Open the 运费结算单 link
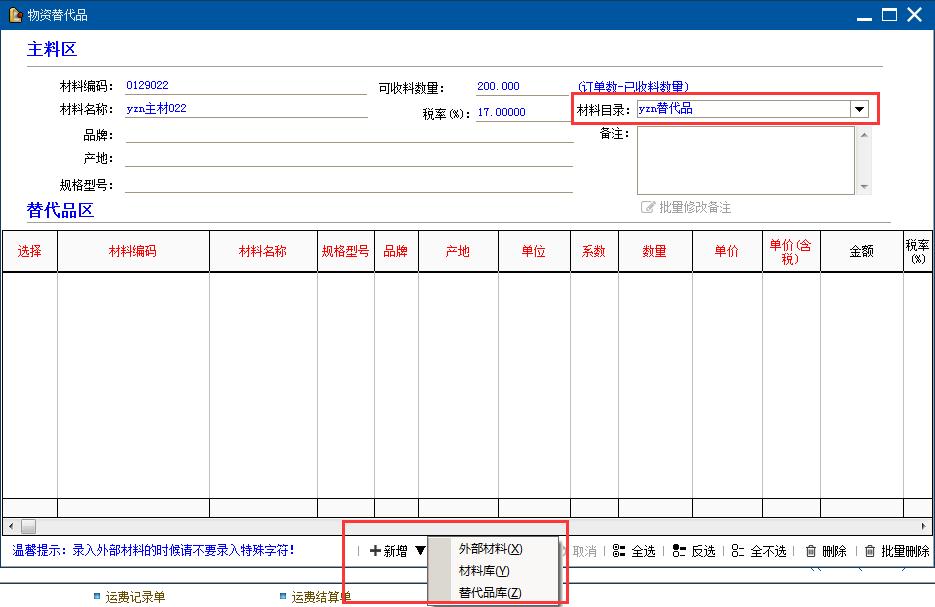Image resolution: width=935 pixels, height=607 pixels. click(x=321, y=597)
